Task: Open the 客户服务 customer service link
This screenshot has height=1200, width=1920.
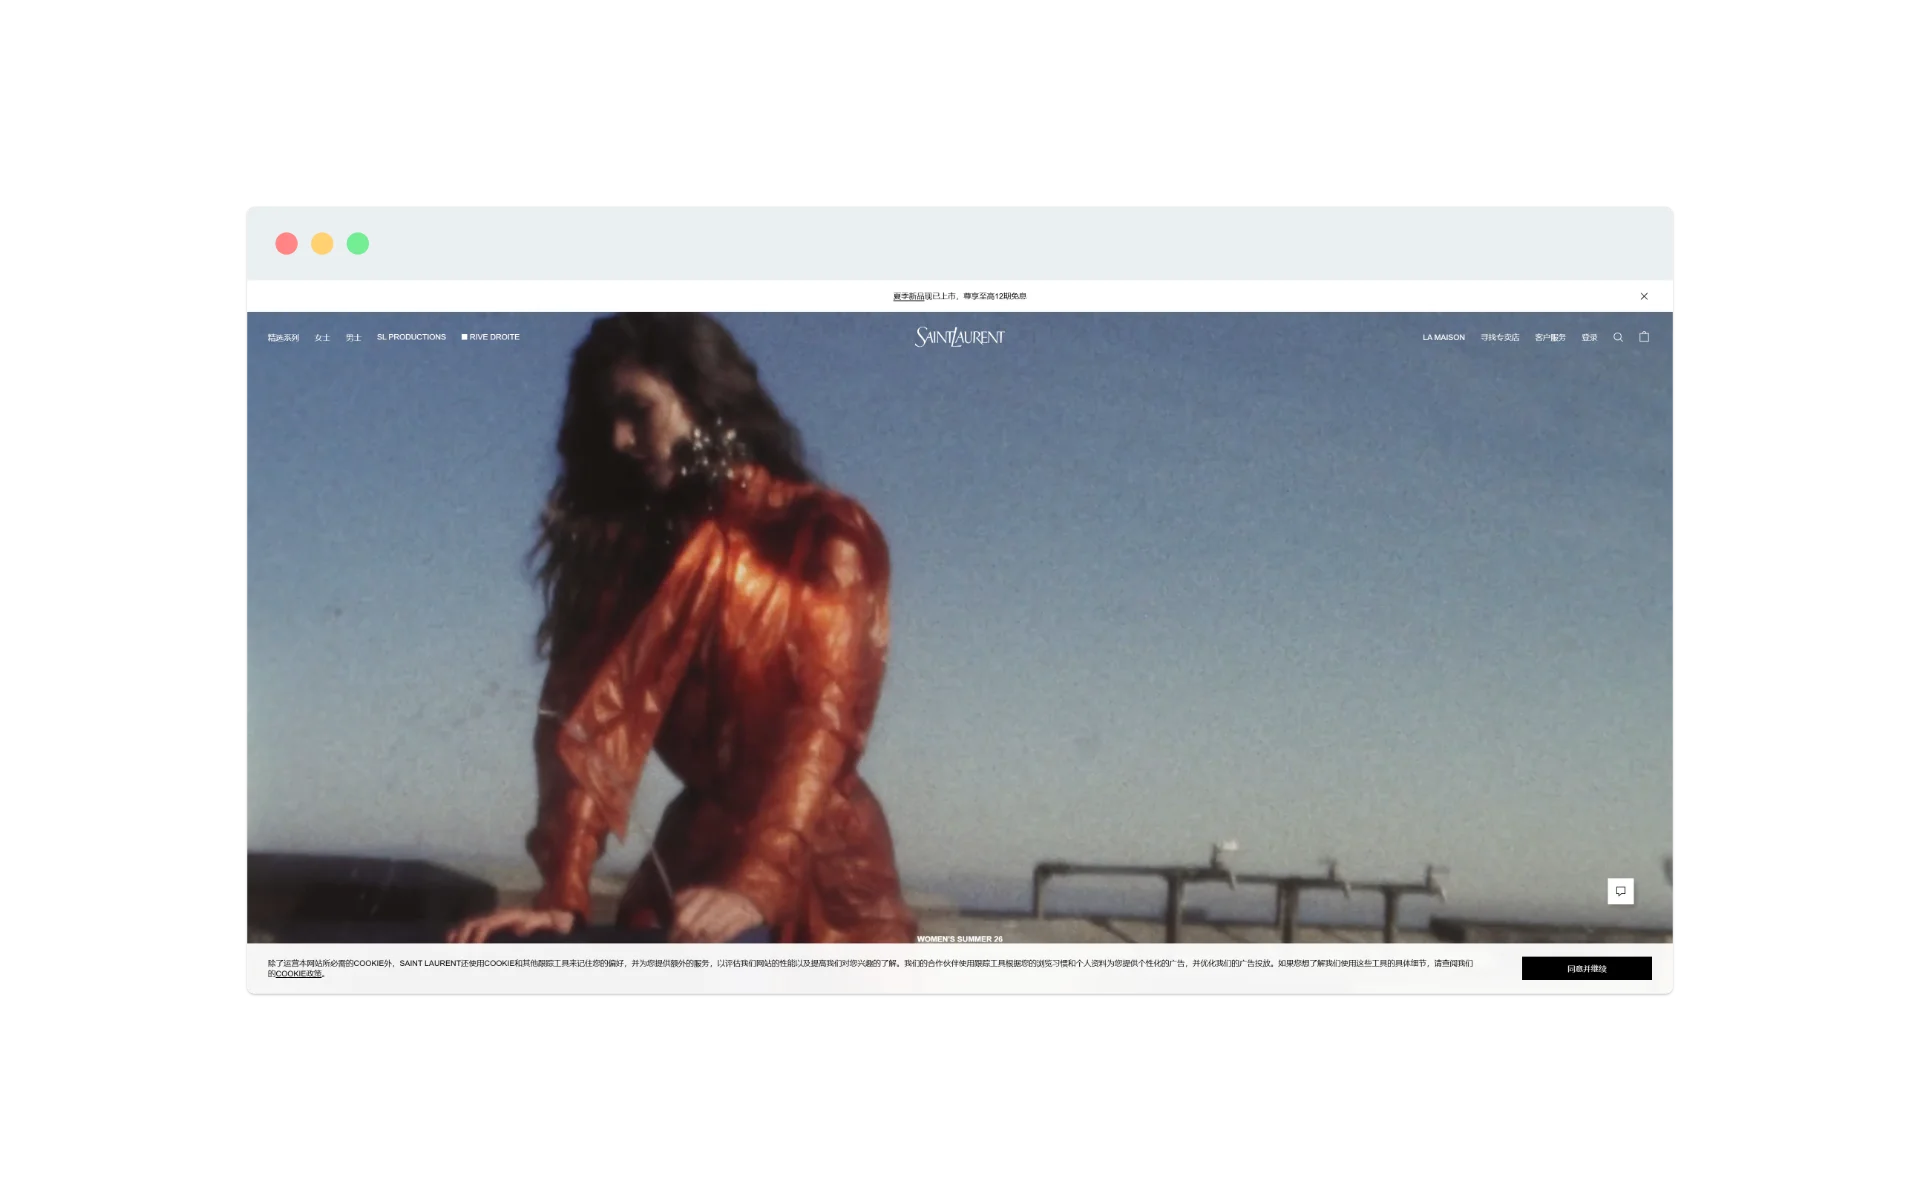Action: (x=1550, y=338)
